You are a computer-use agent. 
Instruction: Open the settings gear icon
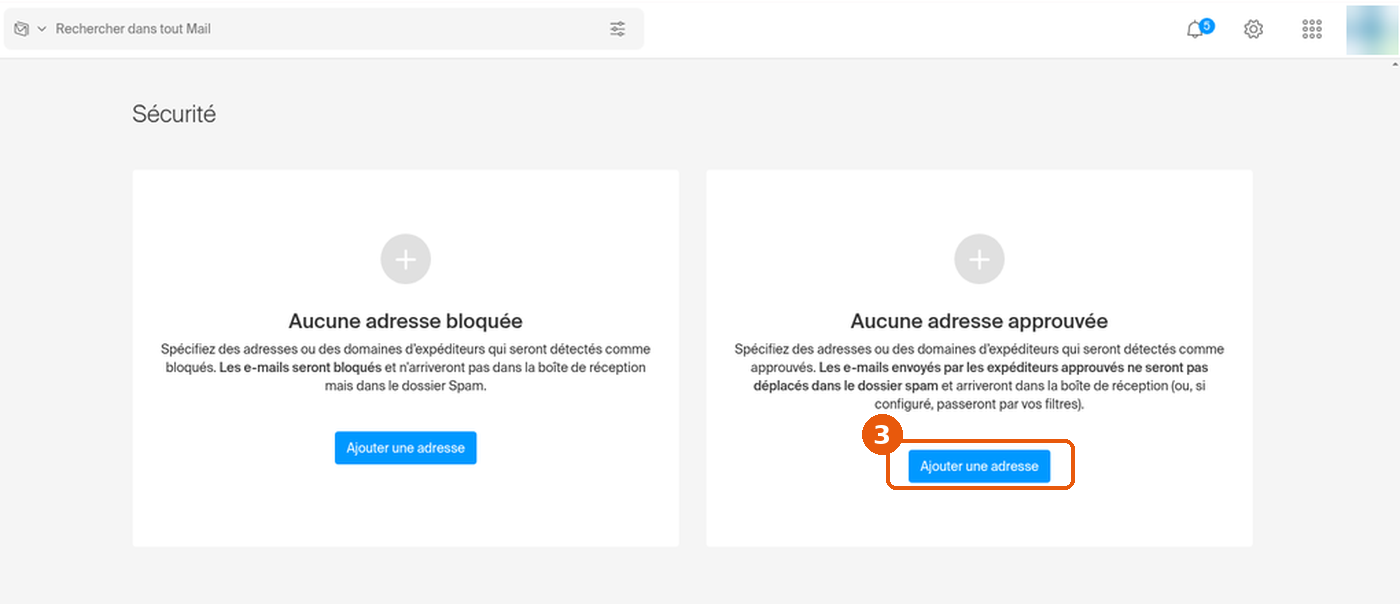pyautogui.click(x=1253, y=29)
